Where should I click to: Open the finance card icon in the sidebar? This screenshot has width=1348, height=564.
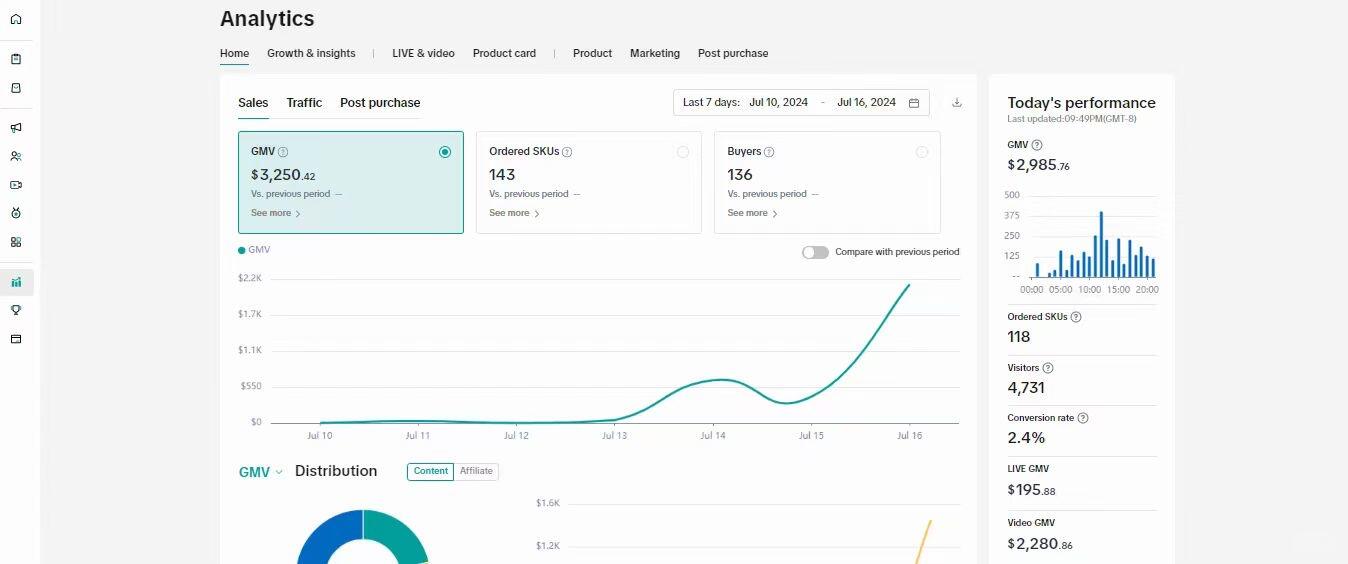click(x=16, y=339)
